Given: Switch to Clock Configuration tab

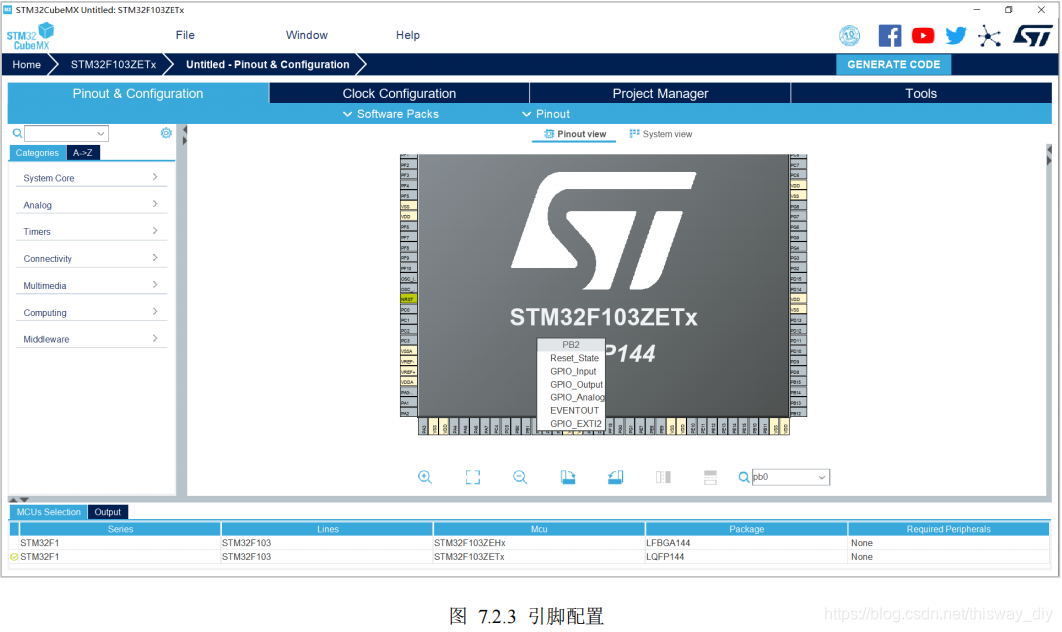Looking at the screenshot, I should click(399, 93).
